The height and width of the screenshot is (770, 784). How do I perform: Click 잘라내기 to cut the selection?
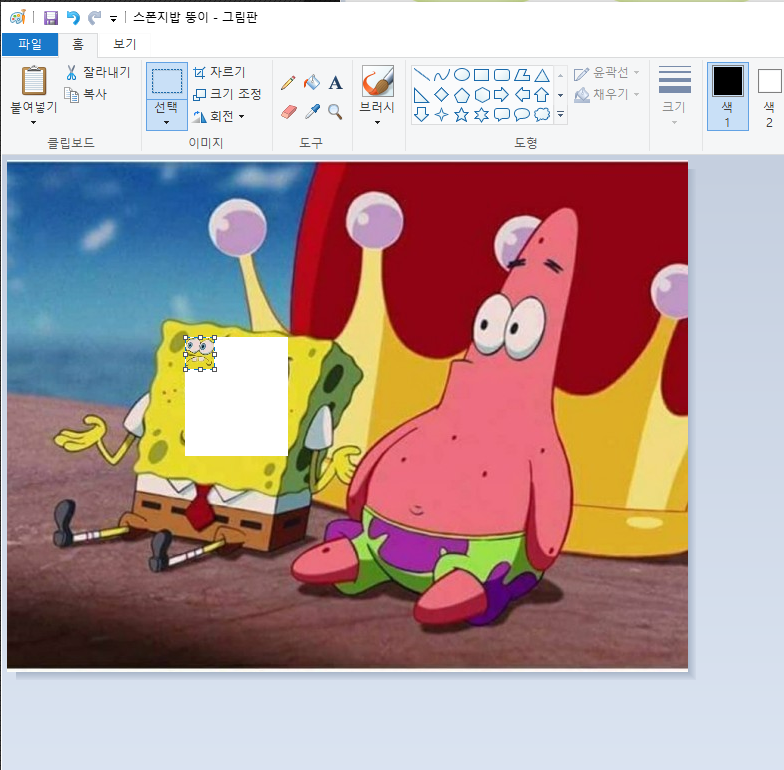tap(98, 72)
